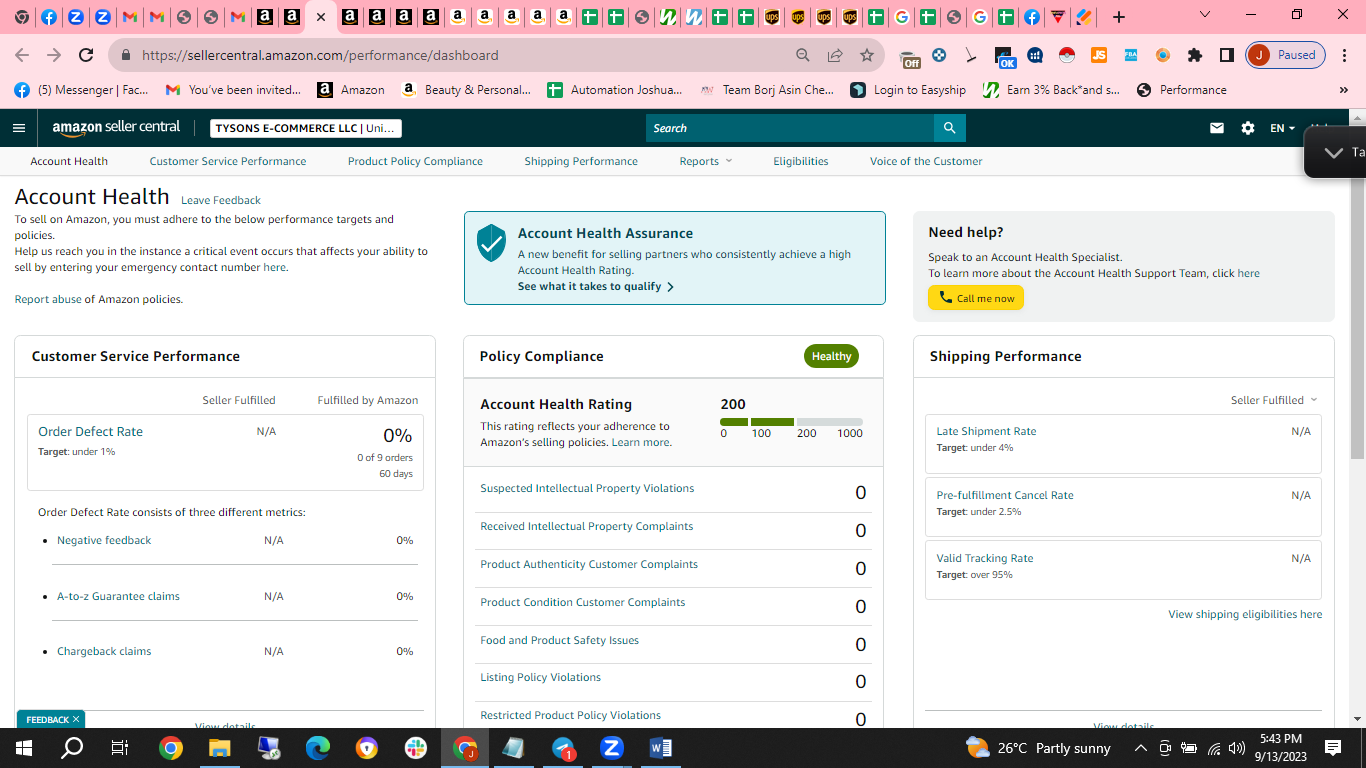This screenshot has height=768, width=1366.
Task: Open the Voice of the Customer tab
Action: click(926, 161)
